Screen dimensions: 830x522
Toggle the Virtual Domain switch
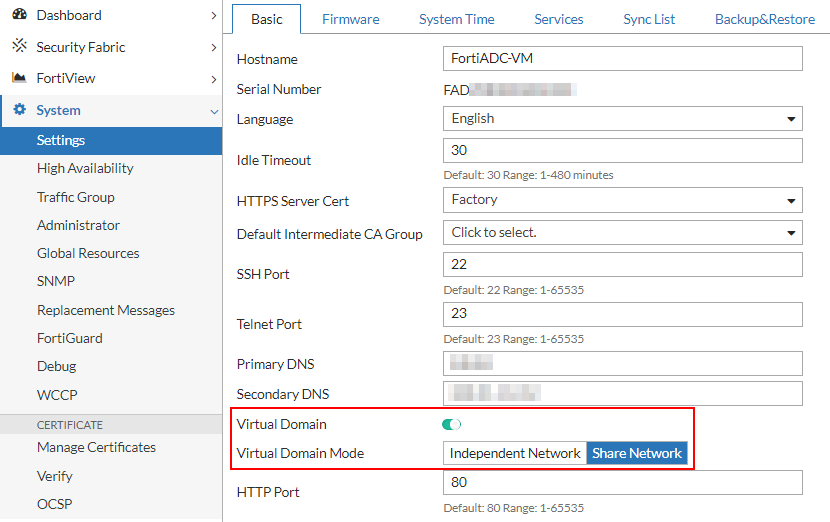(452, 425)
